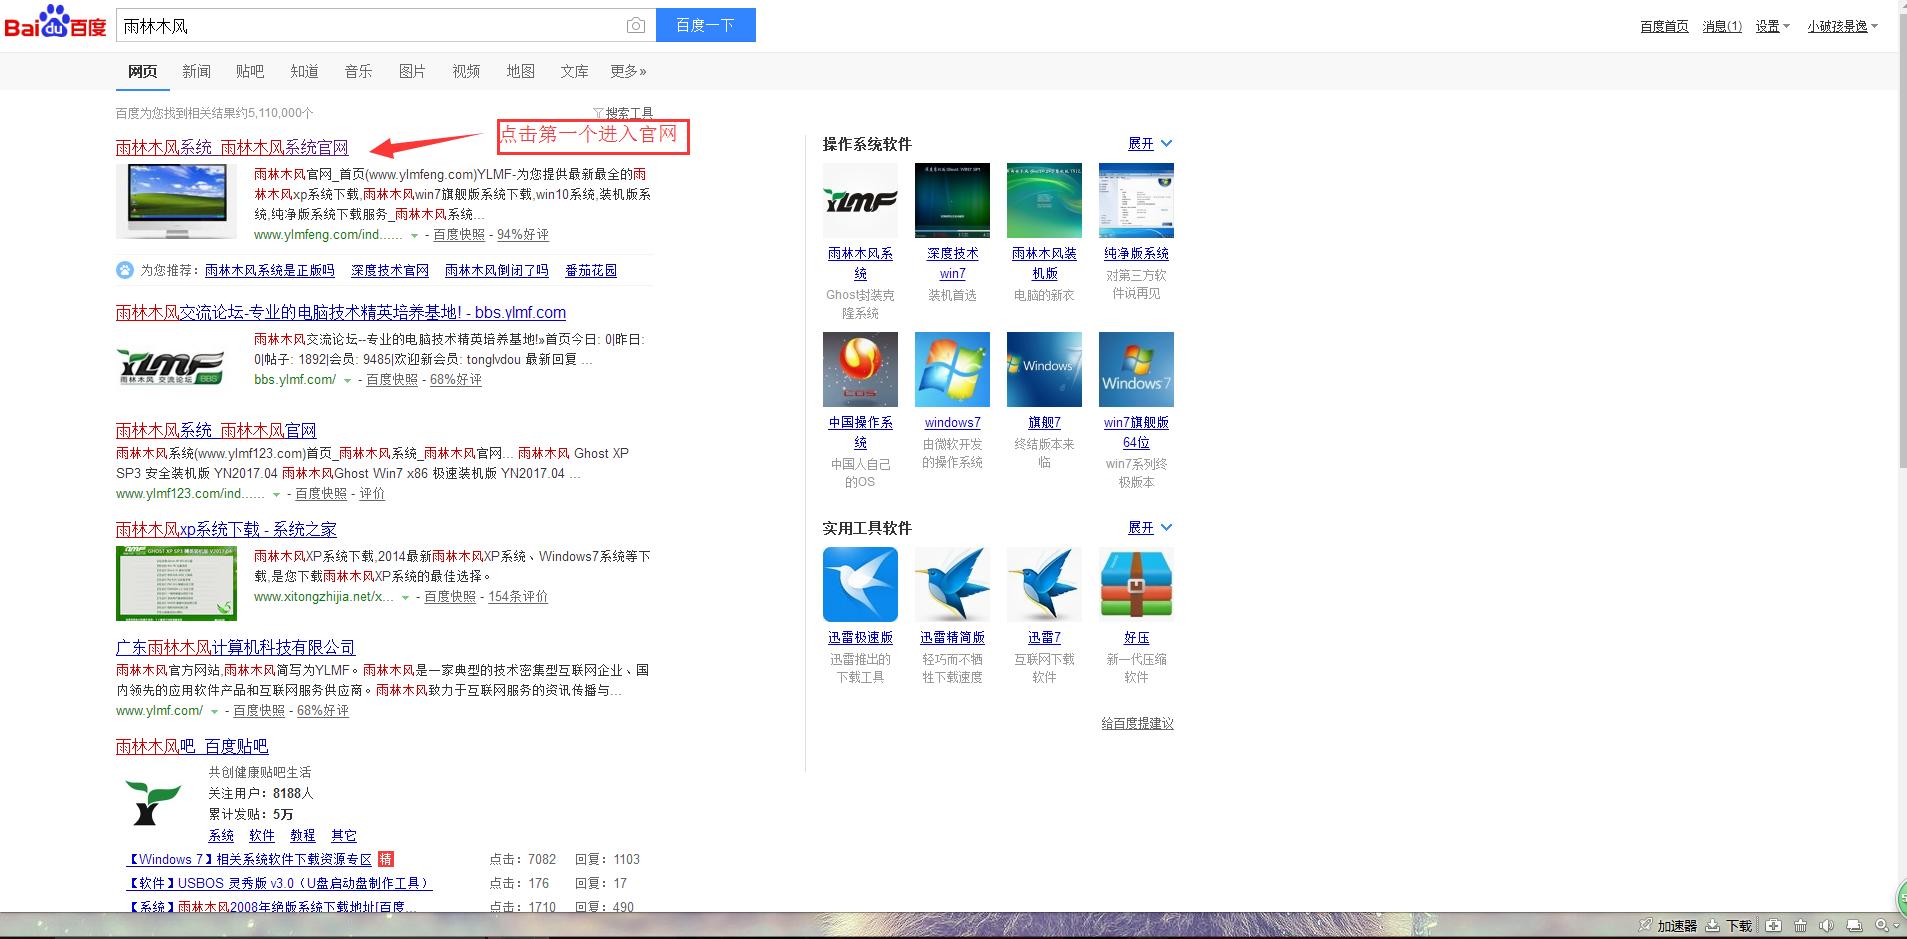
Task: Select the windows7 icon in the sidebar
Action: (951, 368)
